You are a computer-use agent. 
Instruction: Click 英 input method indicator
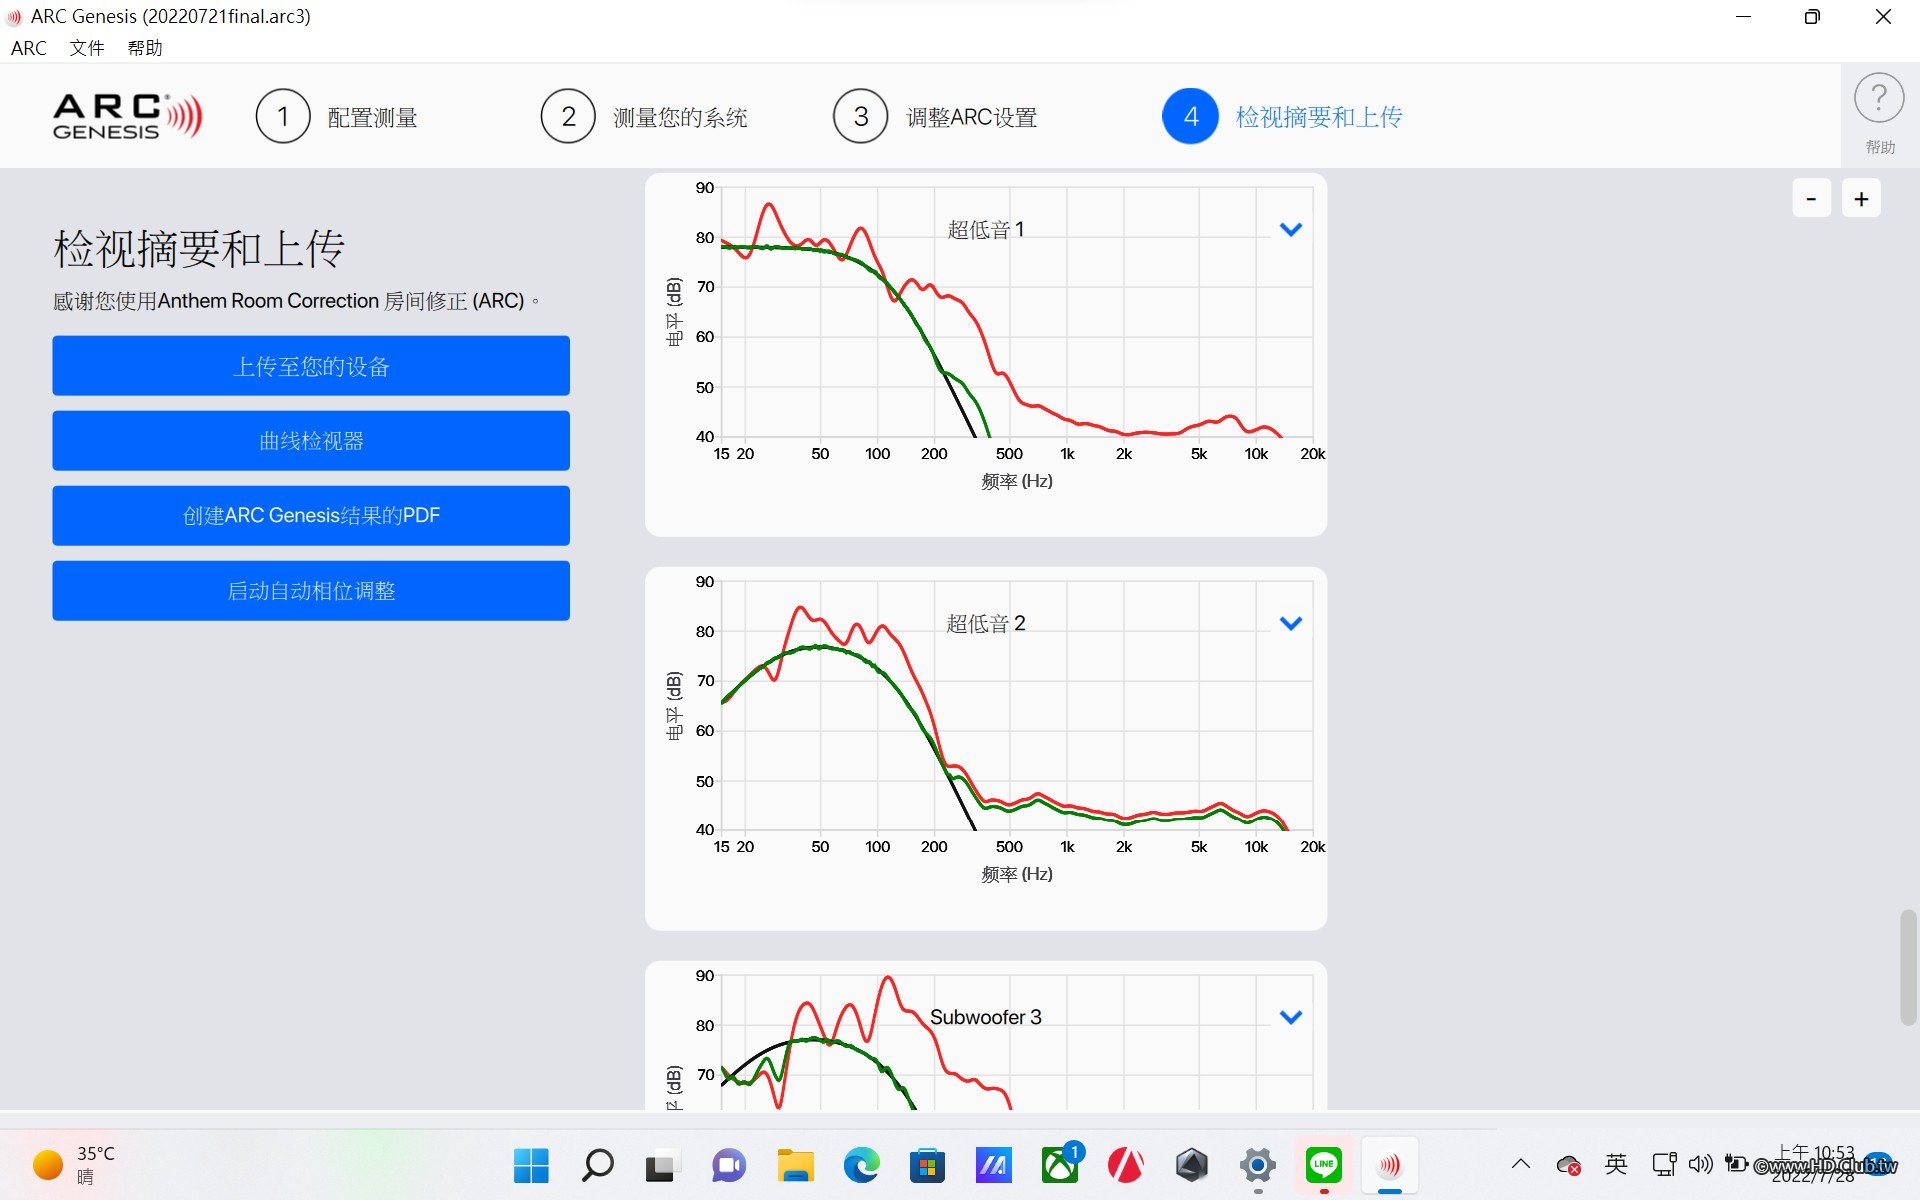(1616, 1164)
